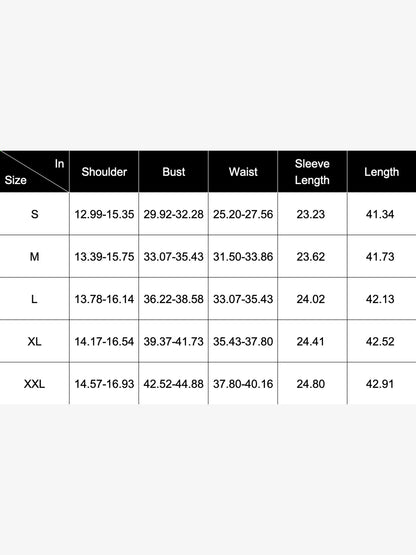Viewport: 416px width, 555px height.
Task: Select length value 42.91
Action: click(x=380, y=384)
